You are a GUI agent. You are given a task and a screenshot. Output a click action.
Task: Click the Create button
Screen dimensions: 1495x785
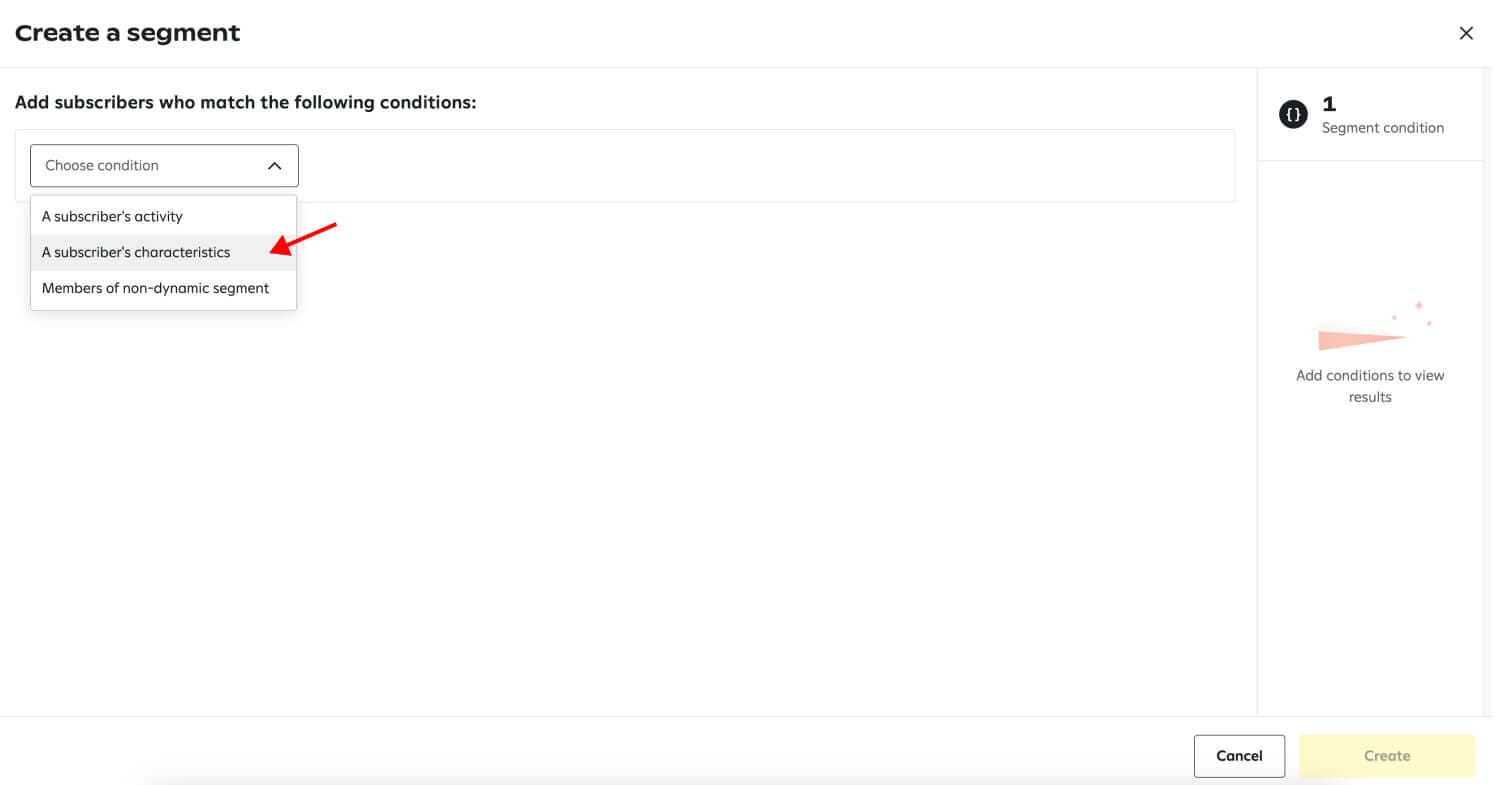click(1386, 756)
